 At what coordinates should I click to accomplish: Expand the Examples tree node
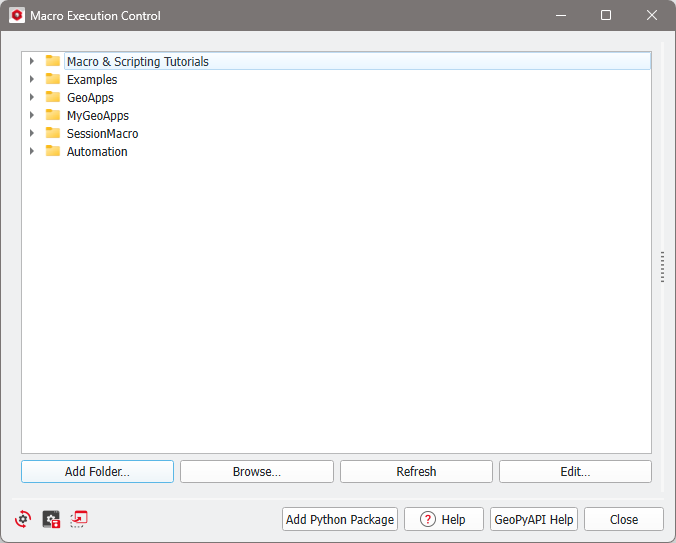[x=31, y=79]
